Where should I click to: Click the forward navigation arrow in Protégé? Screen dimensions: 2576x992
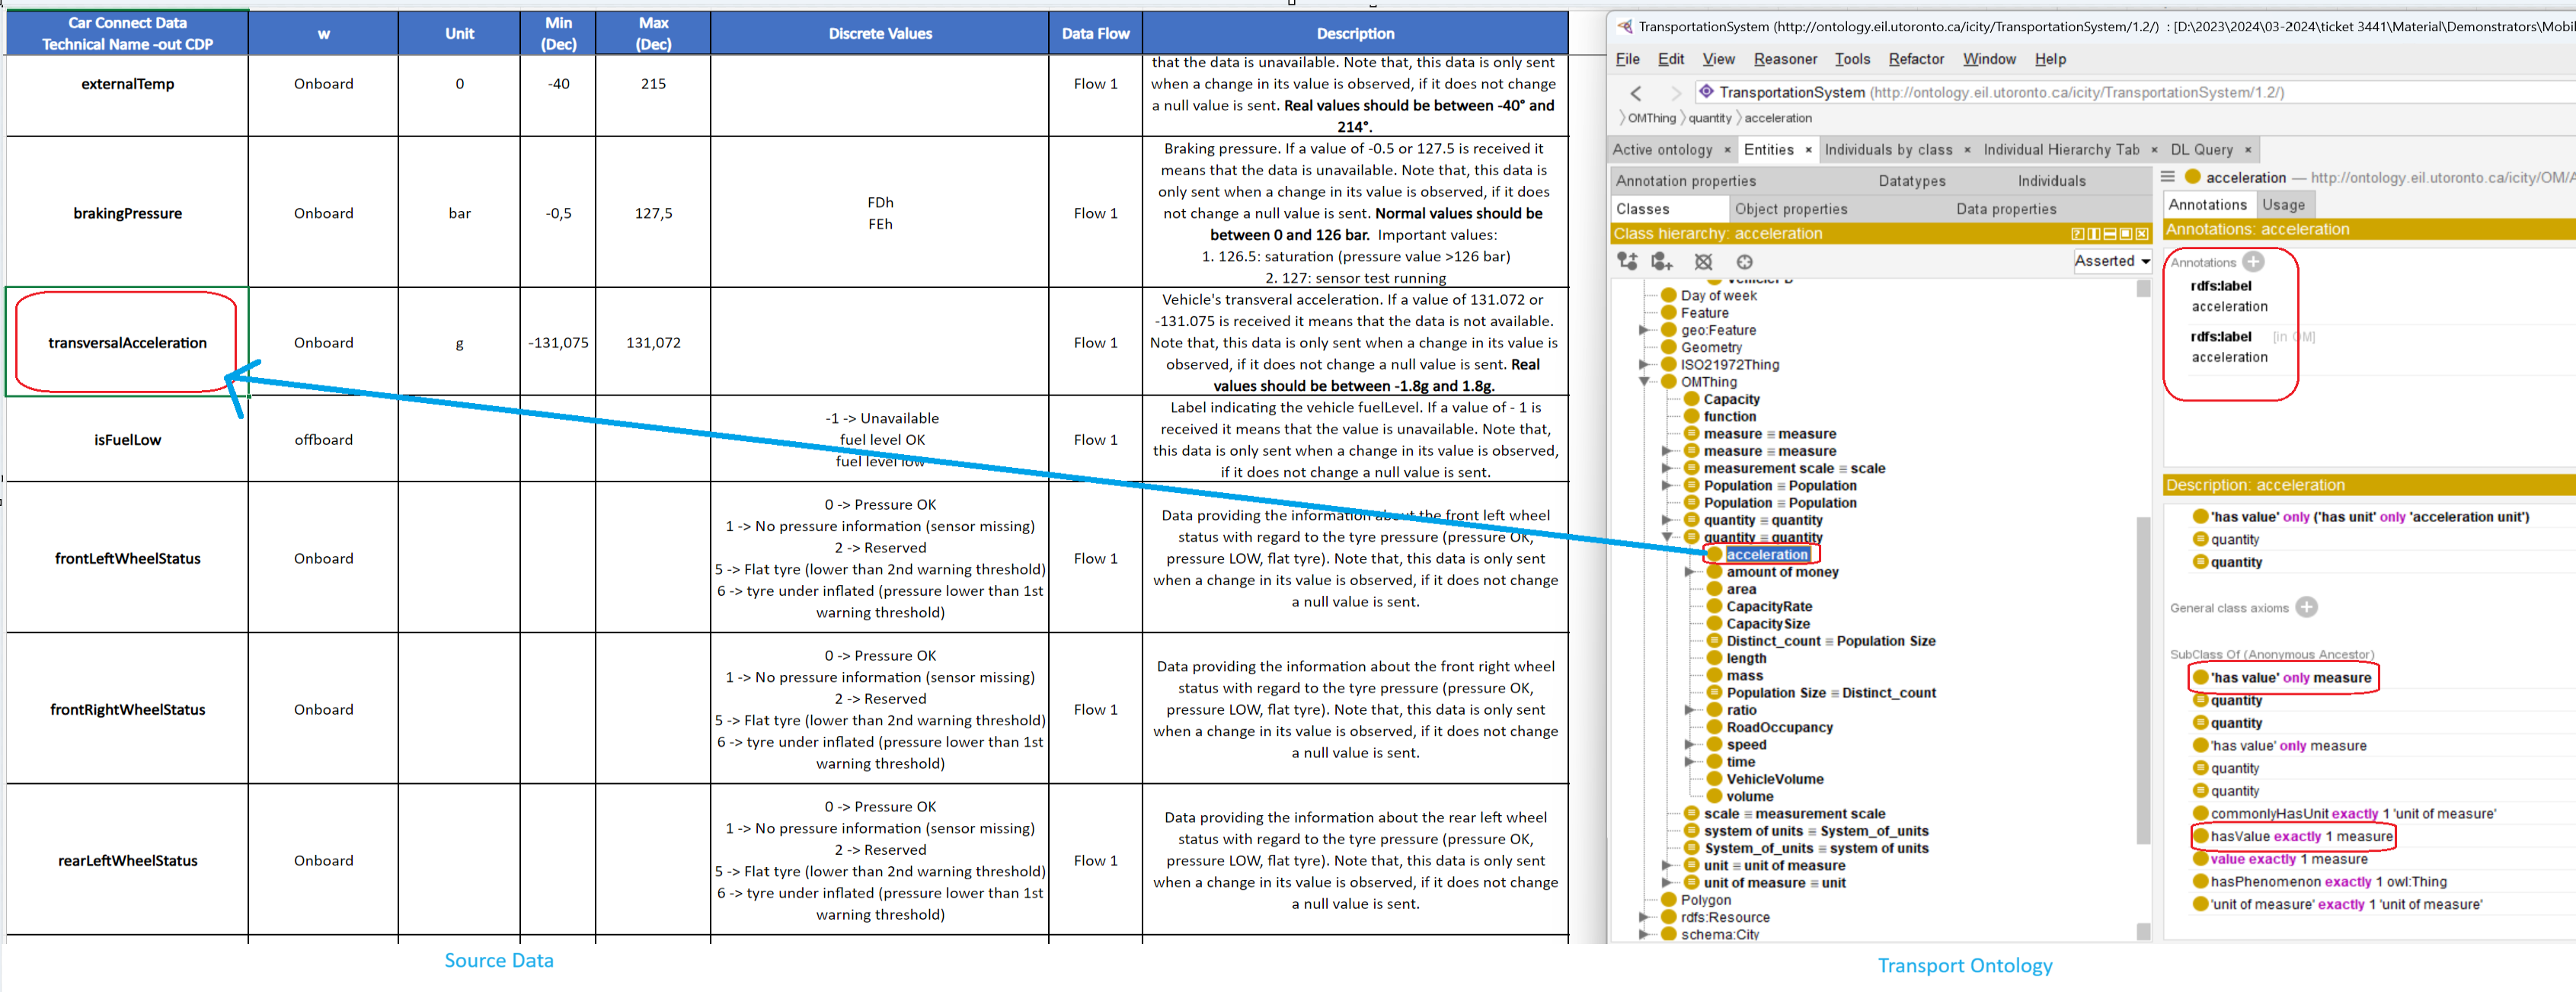1676,93
